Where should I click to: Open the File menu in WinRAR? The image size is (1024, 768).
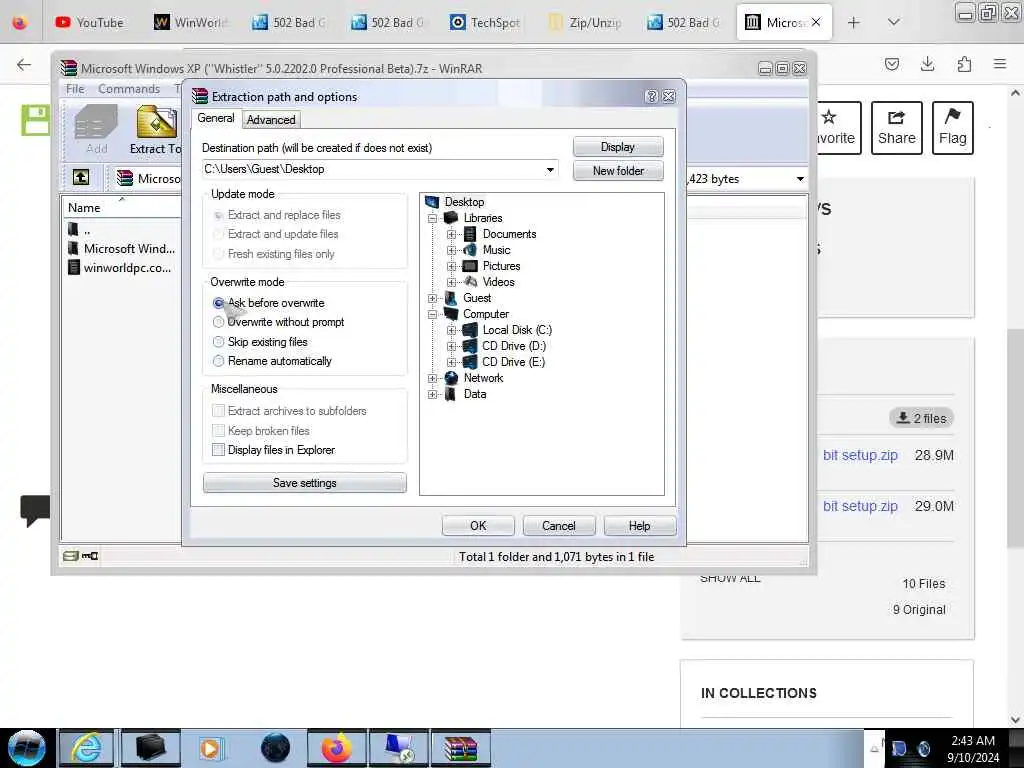pos(75,89)
